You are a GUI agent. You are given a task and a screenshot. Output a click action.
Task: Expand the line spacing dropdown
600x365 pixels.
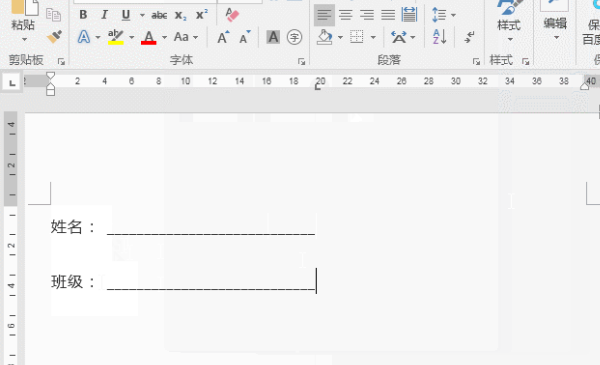click(453, 15)
